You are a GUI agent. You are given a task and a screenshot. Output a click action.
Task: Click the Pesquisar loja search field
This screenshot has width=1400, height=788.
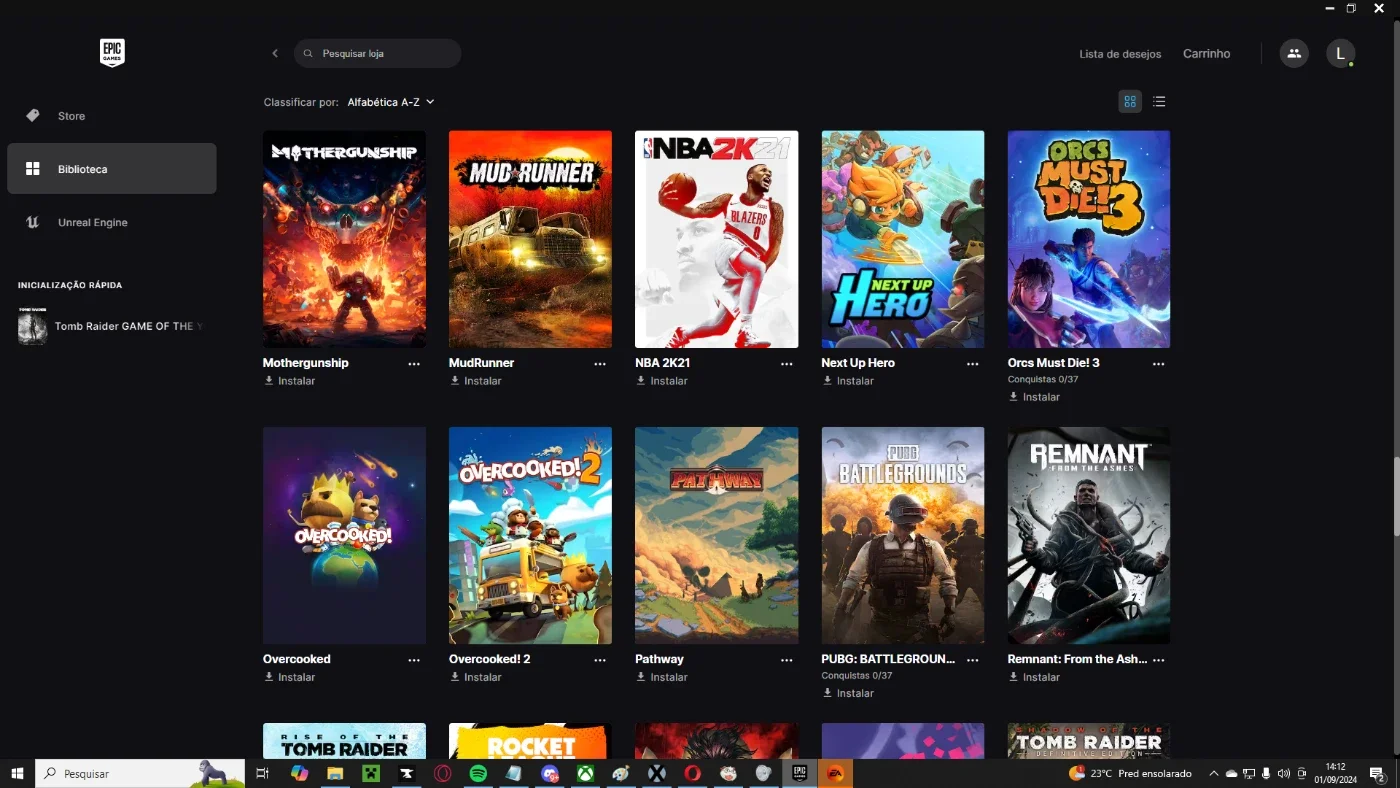tap(377, 53)
